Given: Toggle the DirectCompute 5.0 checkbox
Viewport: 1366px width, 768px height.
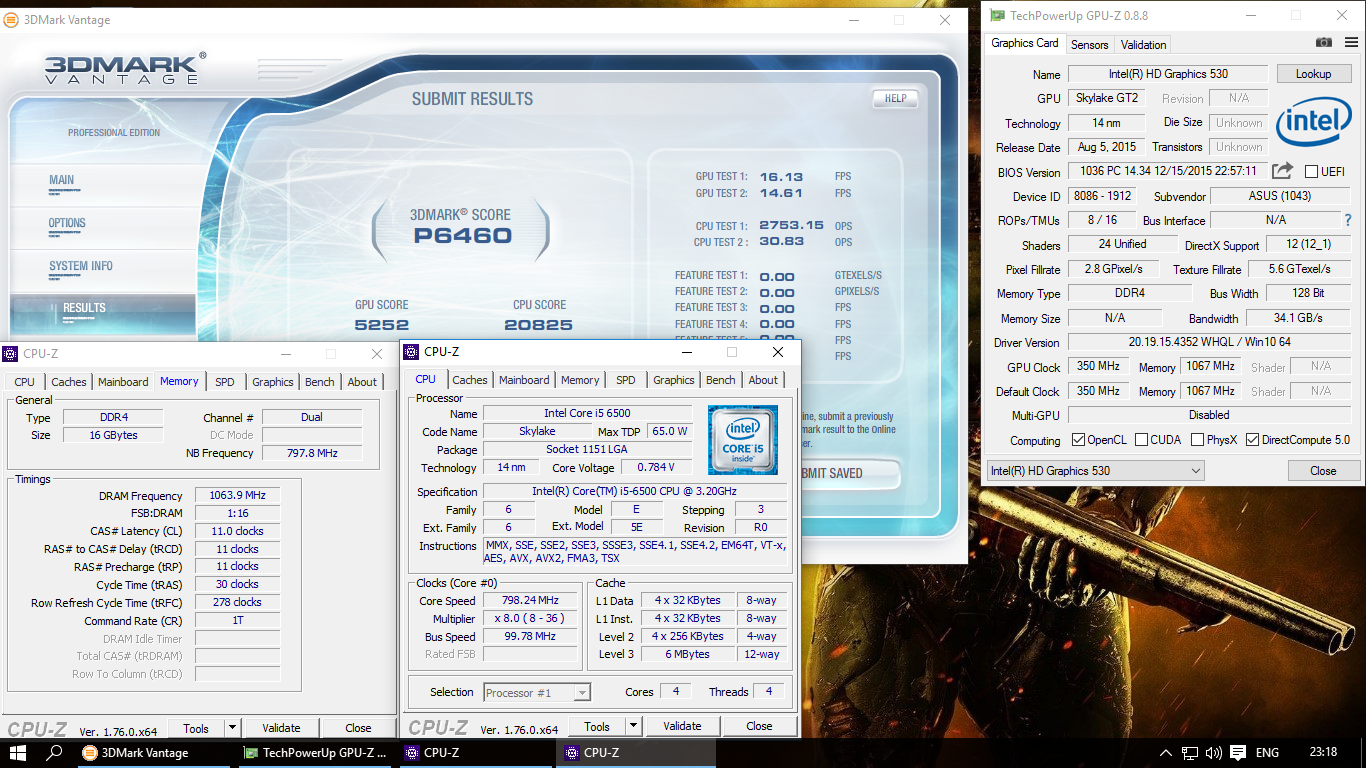Looking at the screenshot, I should (1252, 440).
